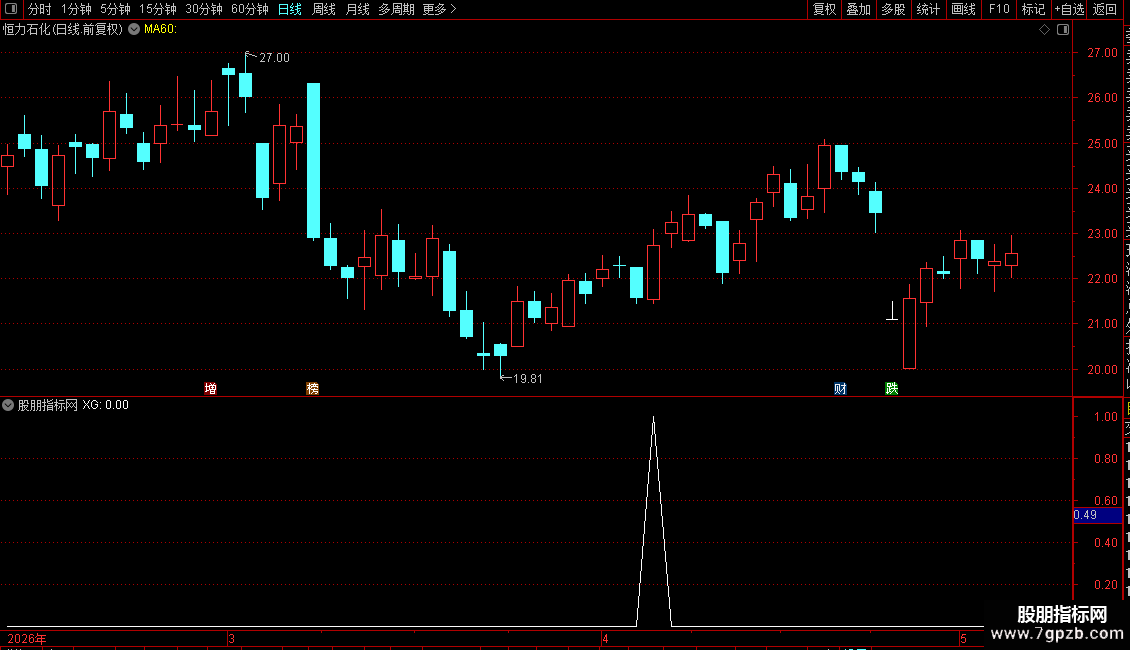1130x650 pixels.
Task: Click the 跌 event marker icon
Action: [891, 388]
